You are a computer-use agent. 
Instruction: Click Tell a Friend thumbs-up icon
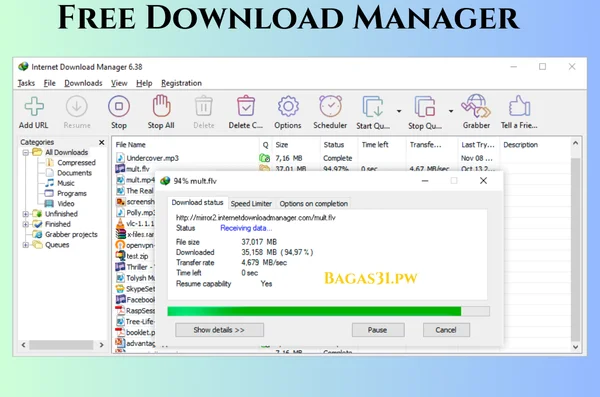(x=519, y=106)
